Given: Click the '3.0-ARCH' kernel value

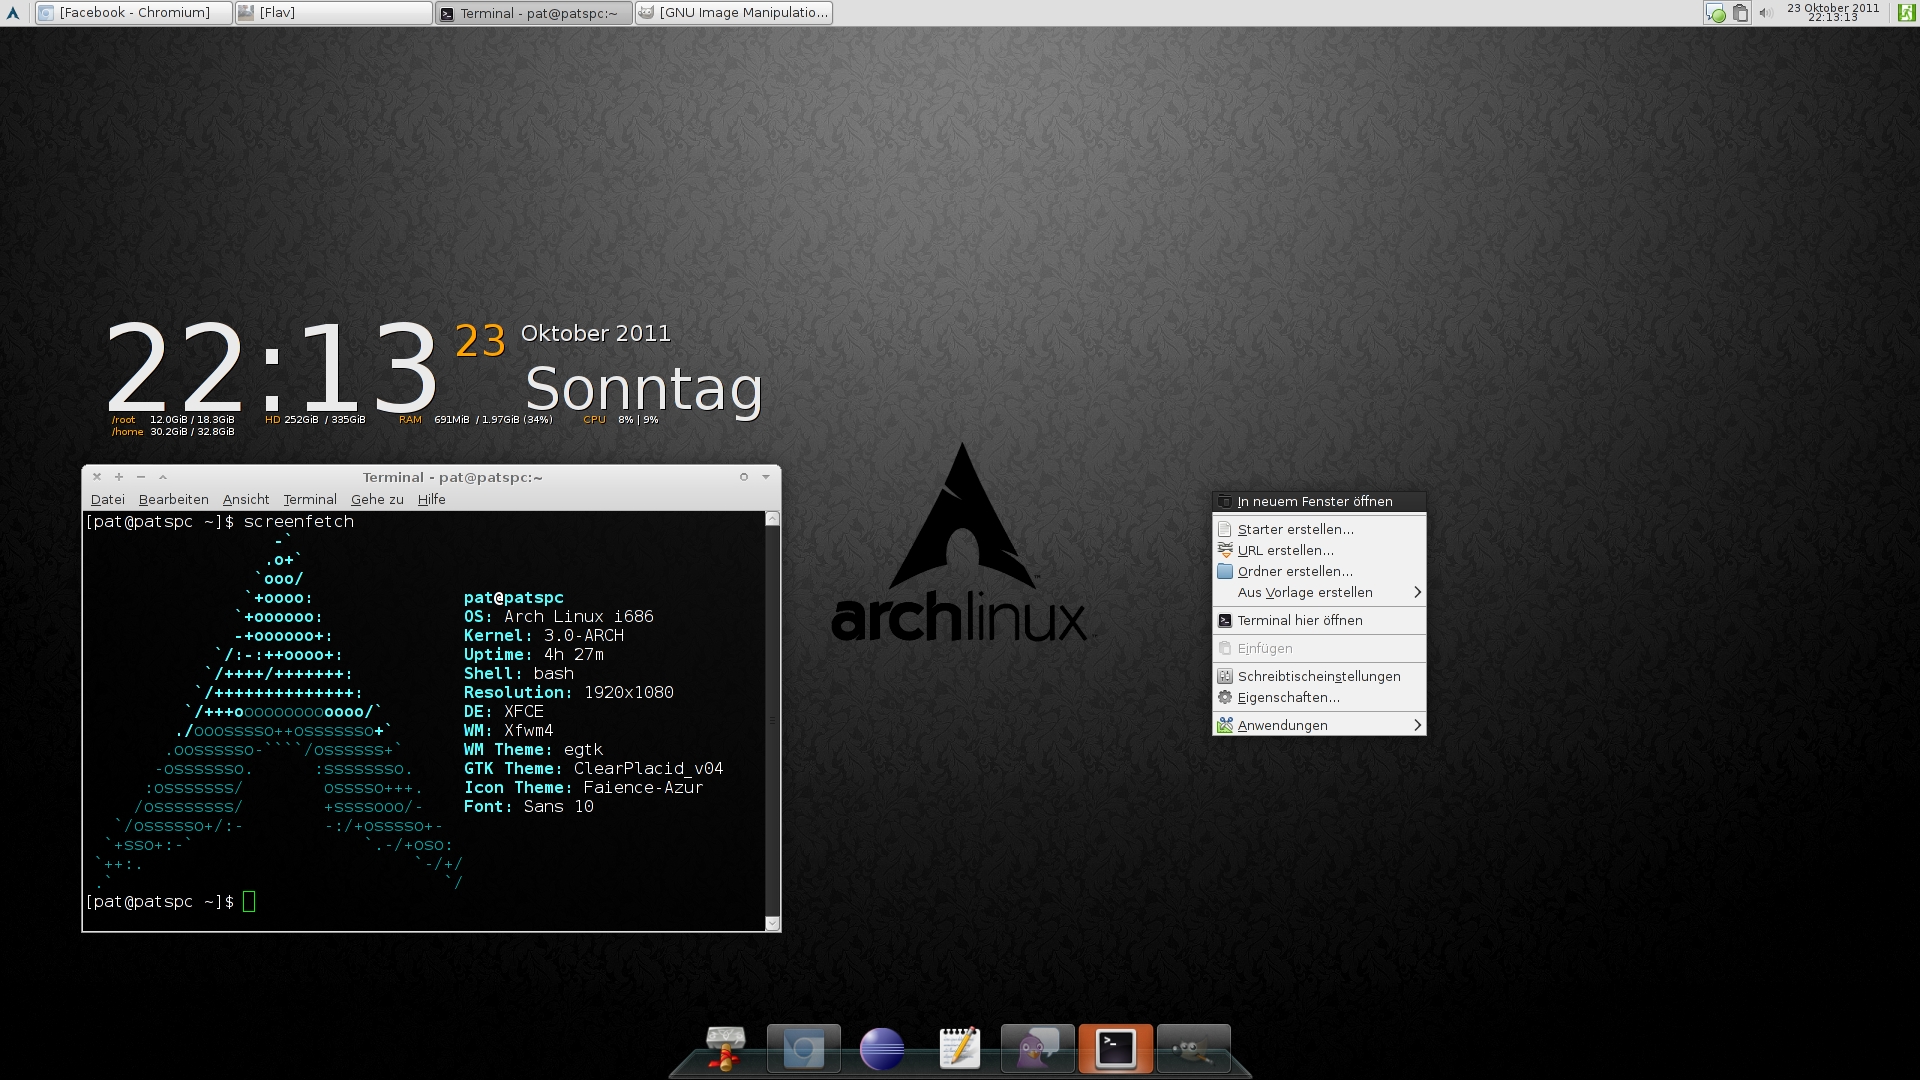Looking at the screenshot, I should pos(584,636).
